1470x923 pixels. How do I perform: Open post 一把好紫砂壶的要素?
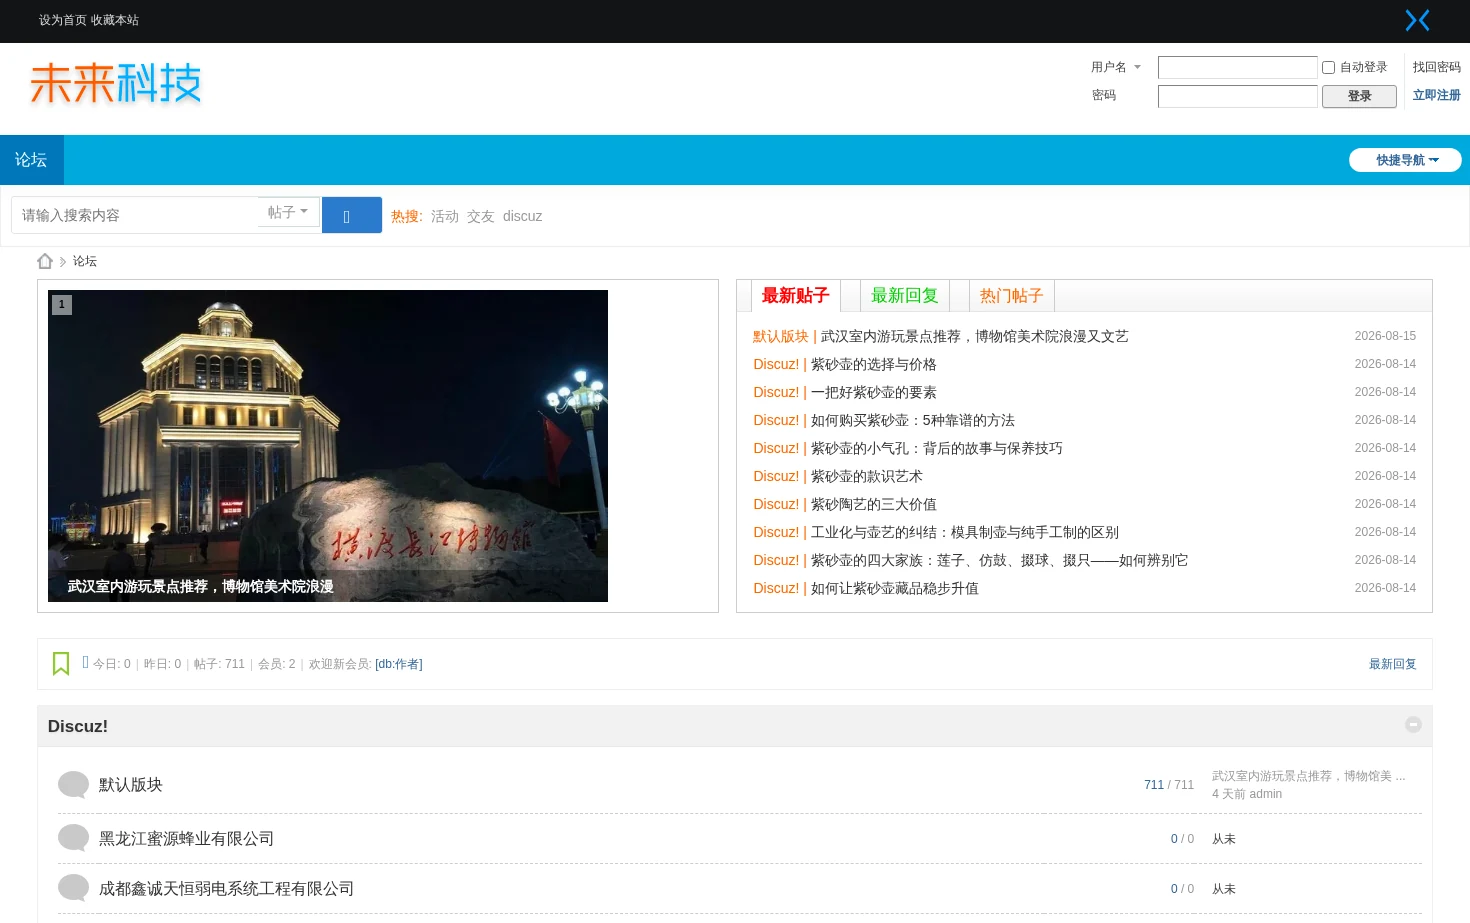(x=874, y=392)
